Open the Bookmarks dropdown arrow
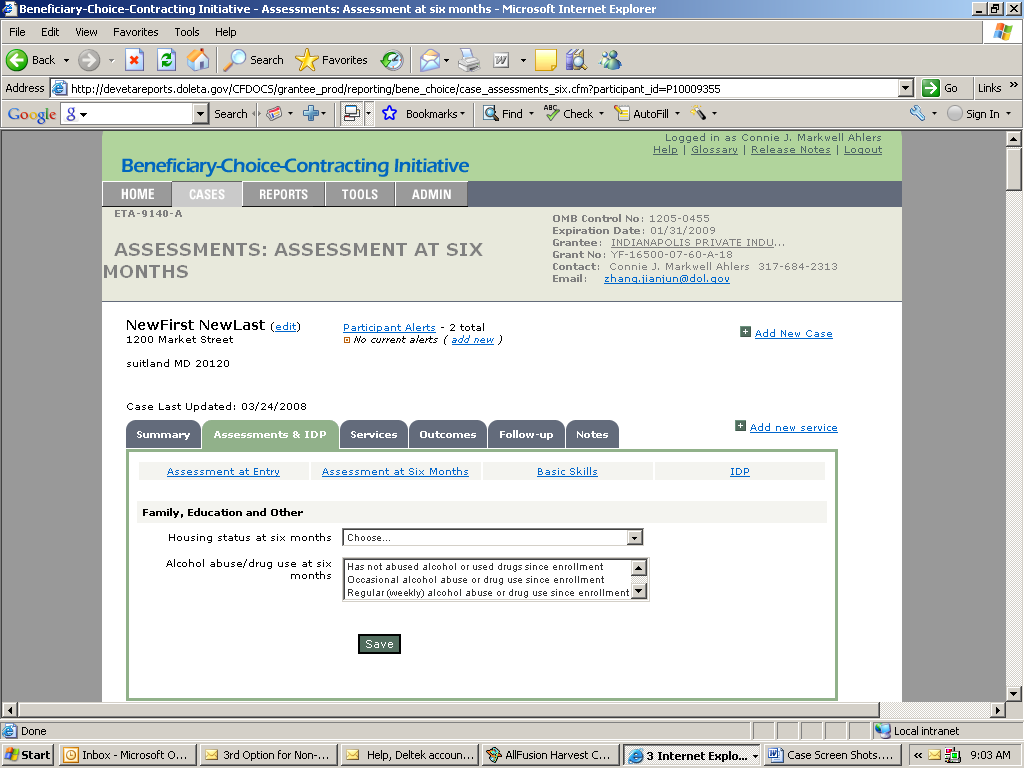Image resolution: width=1024 pixels, height=768 pixels. 462,114
